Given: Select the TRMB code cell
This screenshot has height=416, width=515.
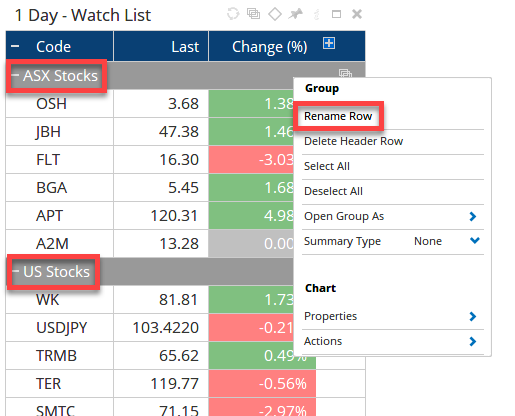Looking at the screenshot, I should 60,355.
